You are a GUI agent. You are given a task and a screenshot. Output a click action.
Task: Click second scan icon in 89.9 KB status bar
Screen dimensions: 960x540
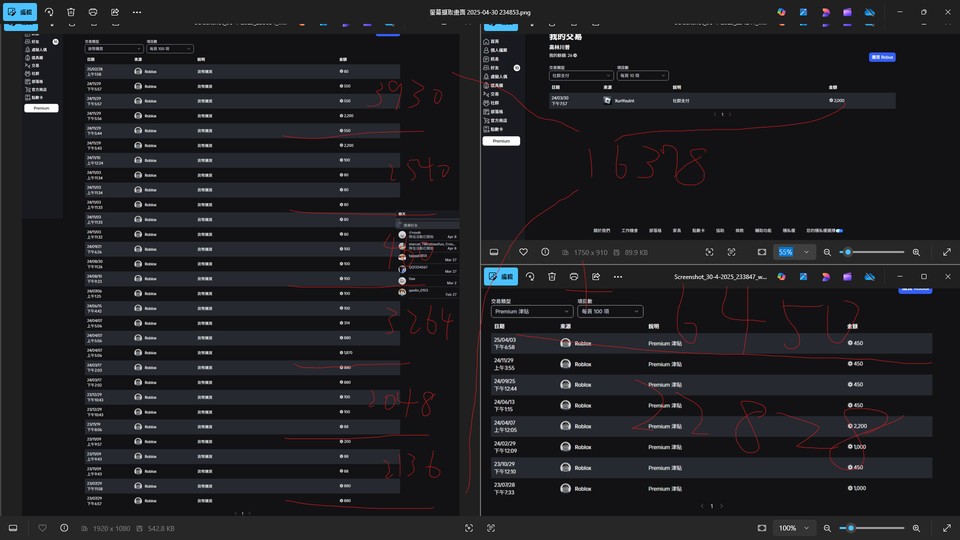coord(732,252)
